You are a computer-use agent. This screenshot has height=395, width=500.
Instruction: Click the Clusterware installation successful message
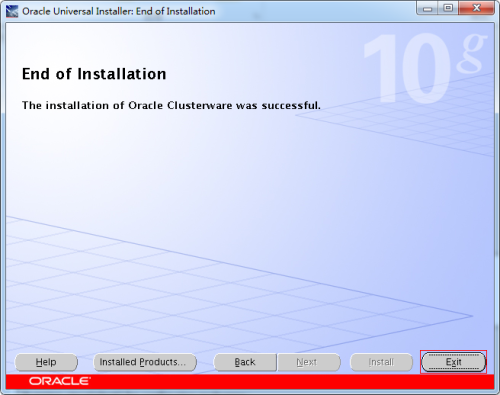tap(171, 105)
